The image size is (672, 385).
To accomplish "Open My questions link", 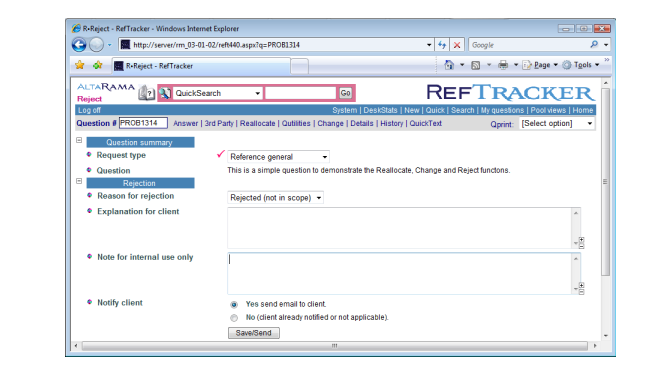I will [x=502, y=110].
